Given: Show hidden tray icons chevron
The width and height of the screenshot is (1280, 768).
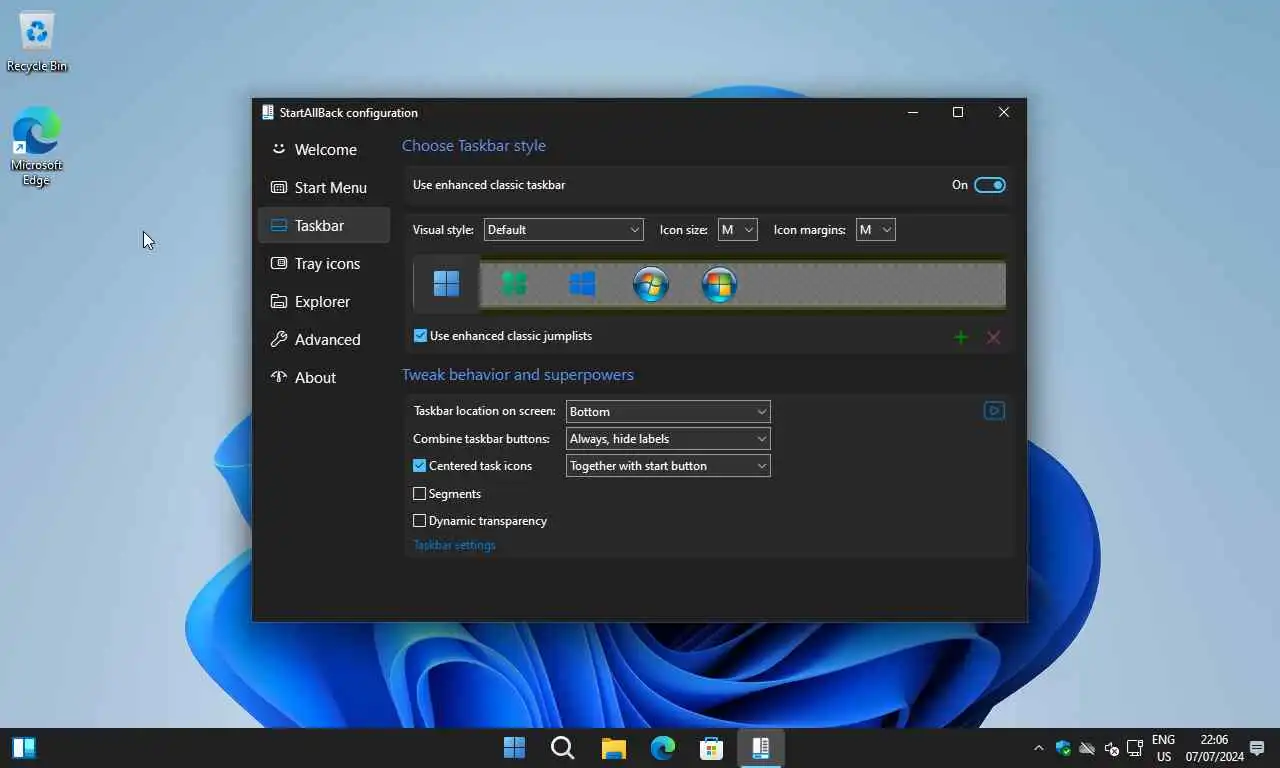Looking at the screenshot, I should 1038,748.
